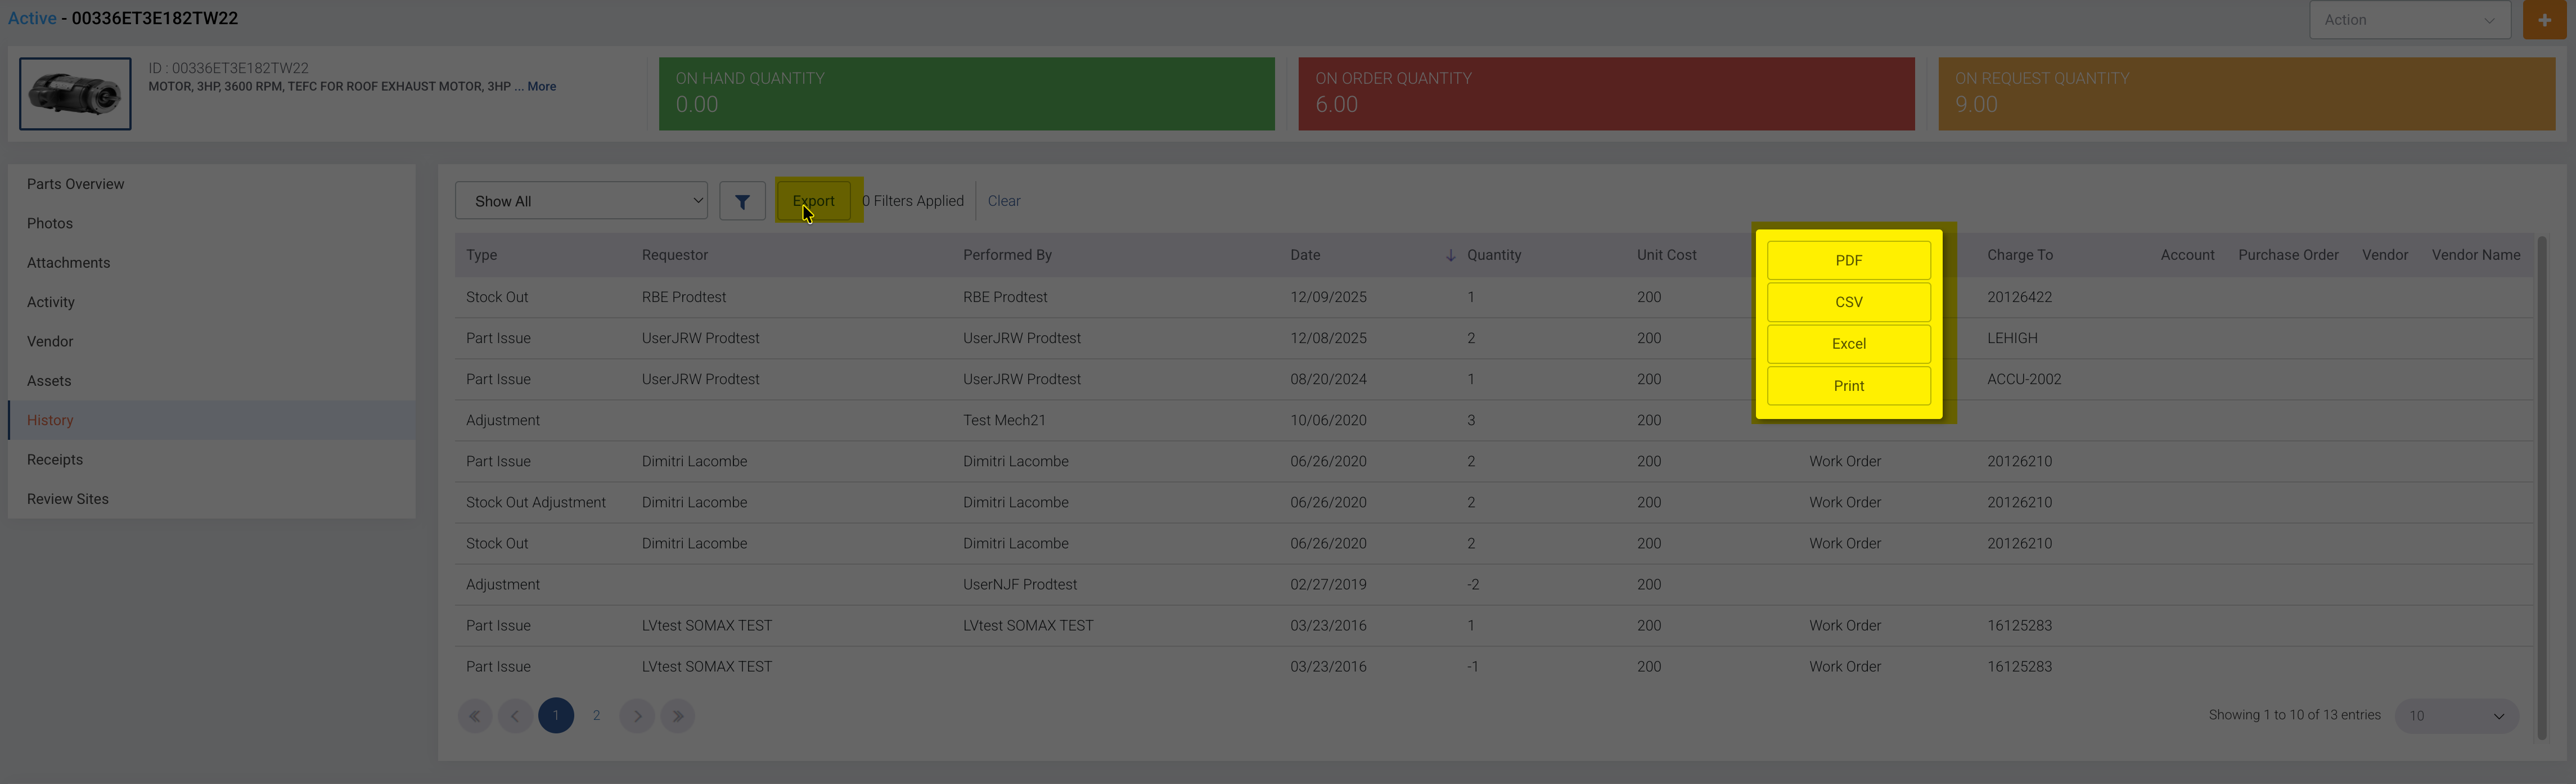The height and width of the screenshot is (784, 2576).
Task: Go to next page arrow icon
Action: 637,716
